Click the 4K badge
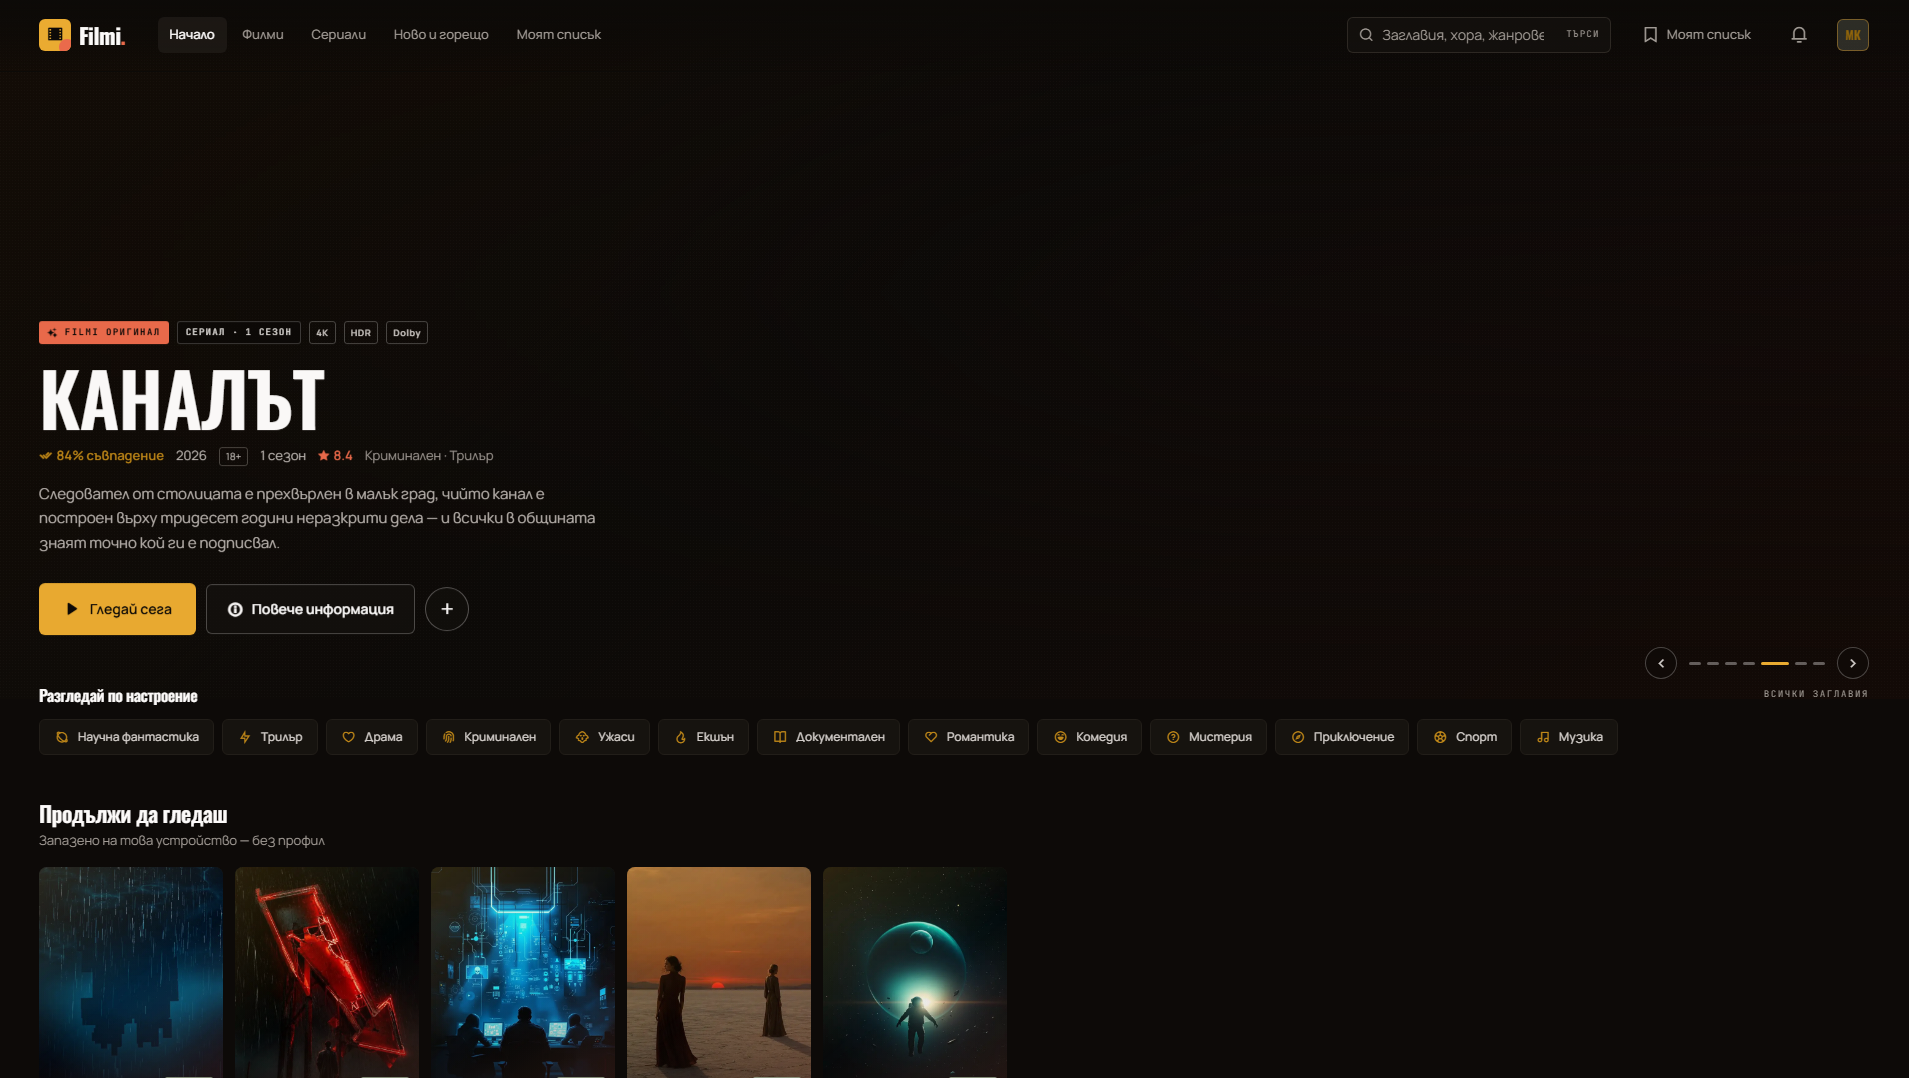1909x1078 pixels. point(322,333)
